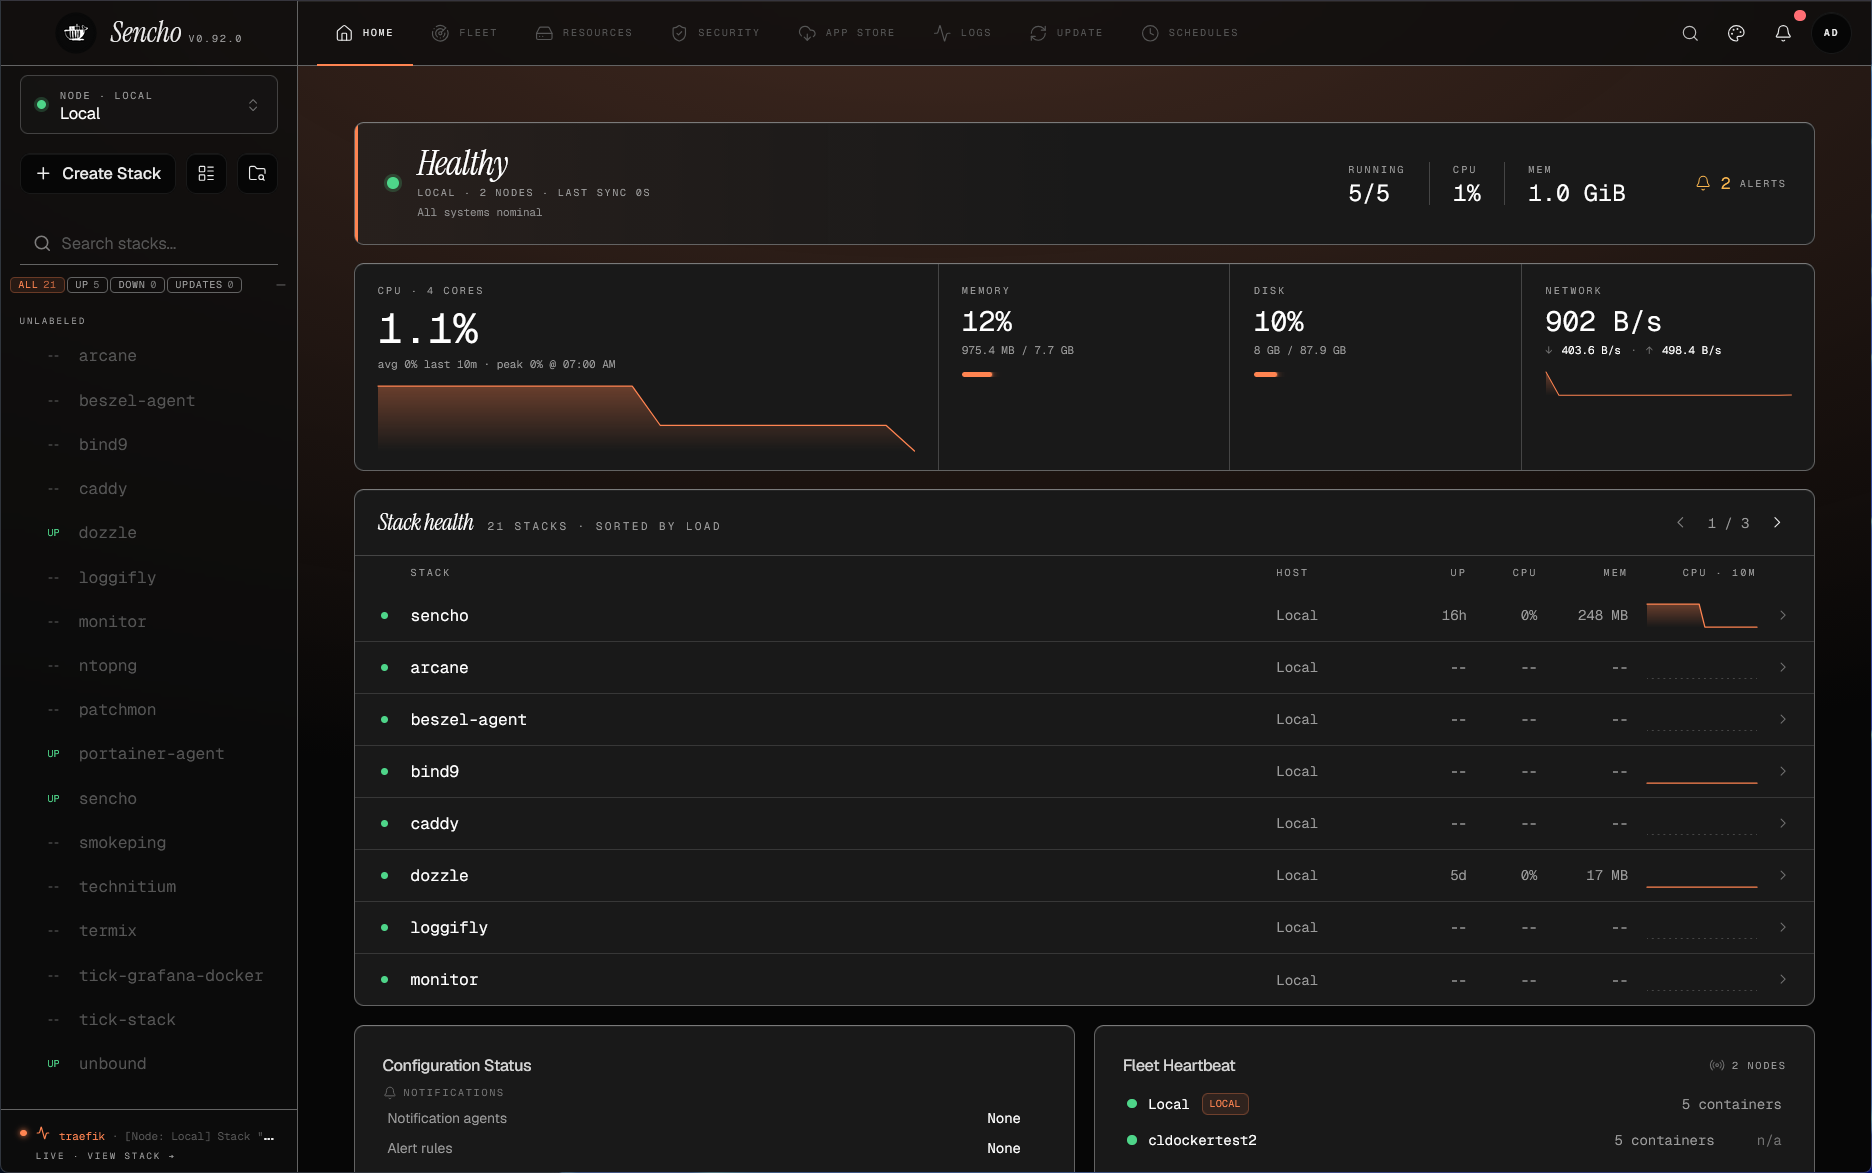Open the Logs tab
The image size is (1872, 1173).
pos(962,33)
